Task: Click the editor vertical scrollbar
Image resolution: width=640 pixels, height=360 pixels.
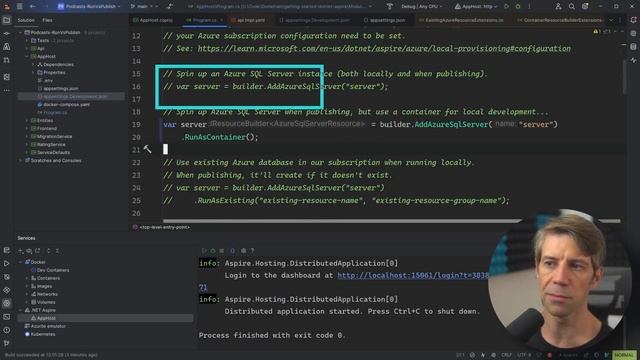Action: [x=624, y=76]
